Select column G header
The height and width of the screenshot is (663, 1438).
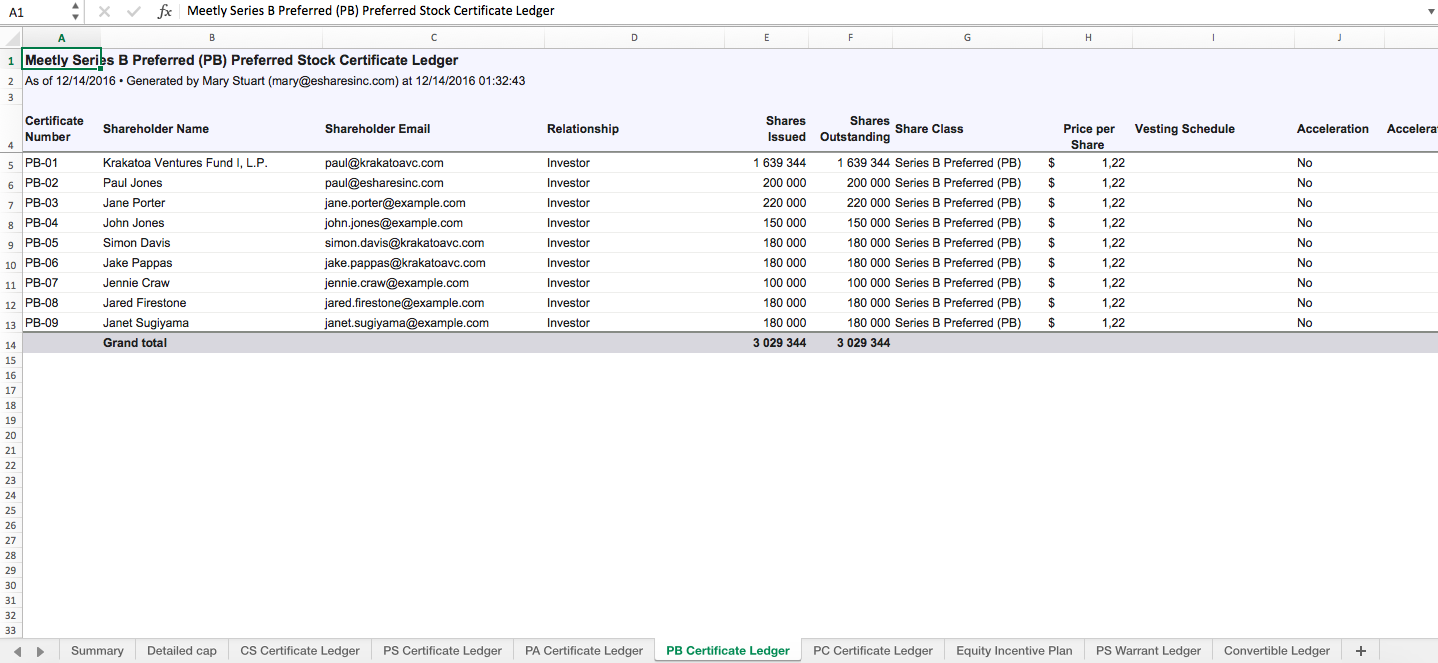pyautogui.click(x=967, y=37)
